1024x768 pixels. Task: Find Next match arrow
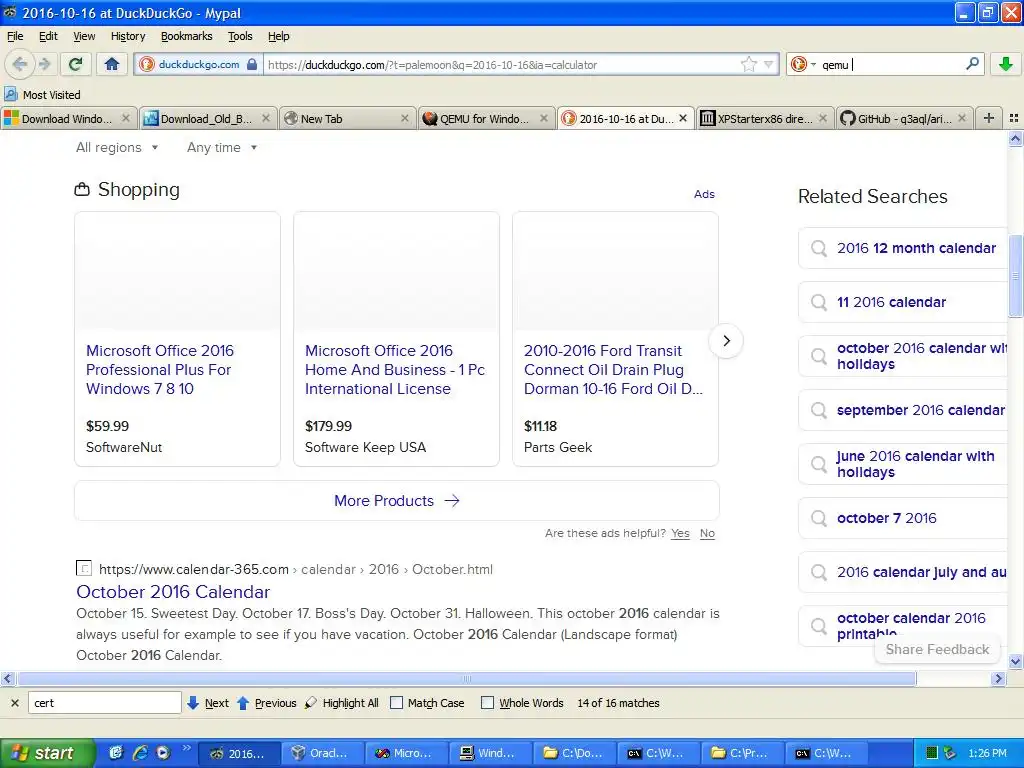208,703
